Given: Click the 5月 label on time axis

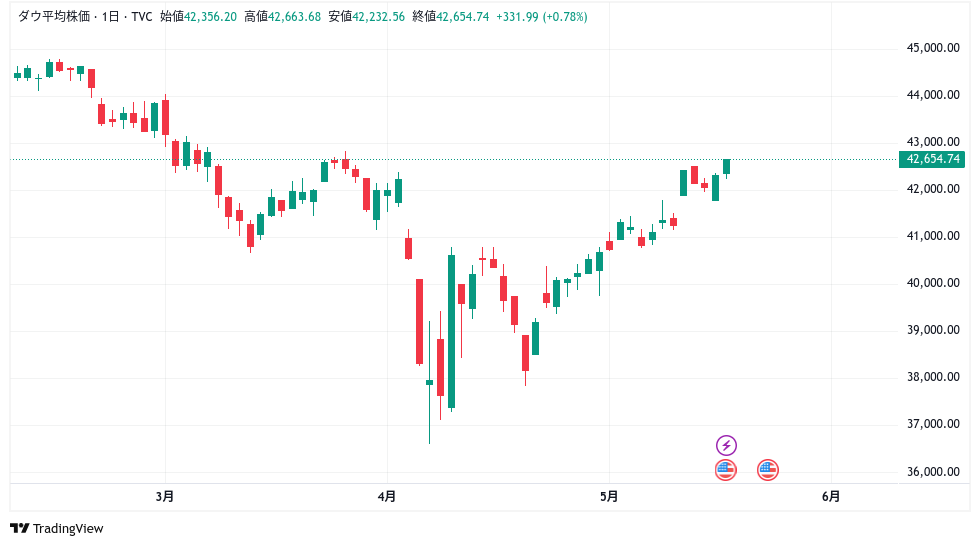Looking at the screenshot, I should [609, 496].
